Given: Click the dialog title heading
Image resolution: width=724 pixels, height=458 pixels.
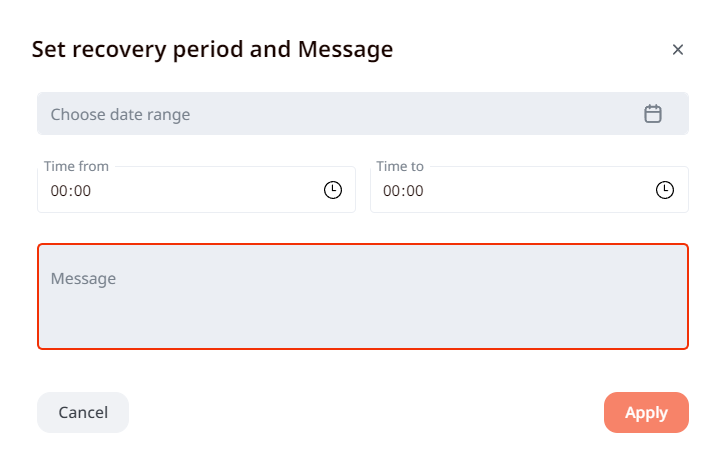Looking at the screenshot, I should (x=212, y=49).
